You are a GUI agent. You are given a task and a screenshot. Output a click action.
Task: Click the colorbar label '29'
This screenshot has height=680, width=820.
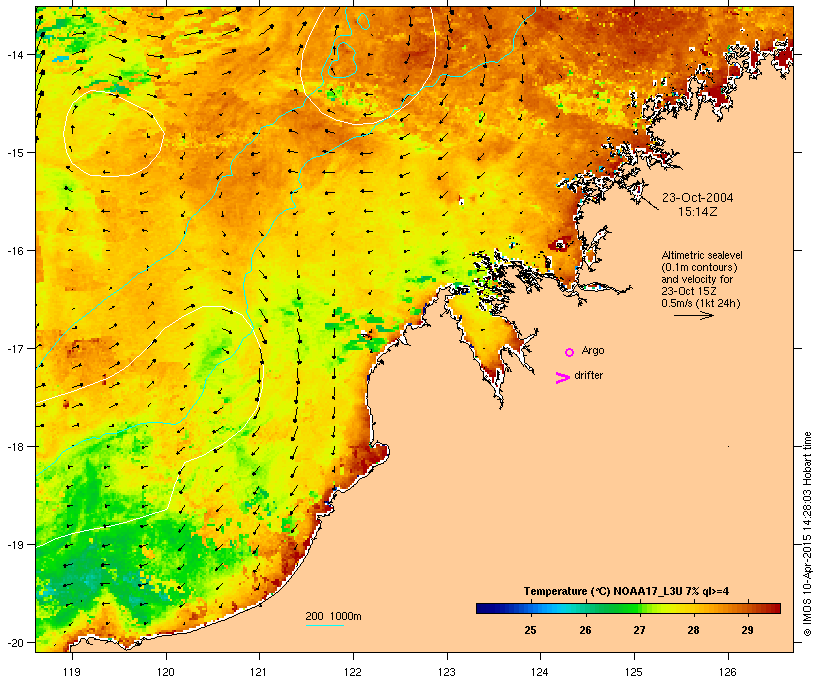[747, 630]
